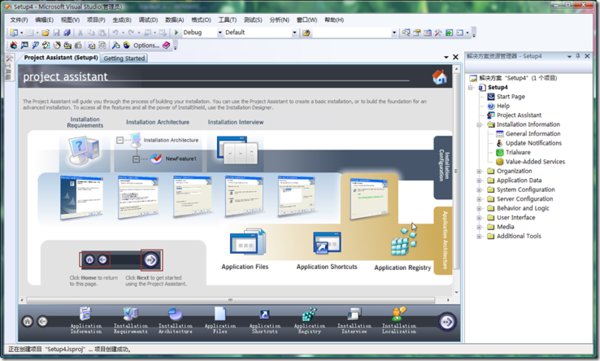Click the Installation Requirements computer icon
Screen dimensions: 600x361
pyautogui.click(x=84, y=151)
